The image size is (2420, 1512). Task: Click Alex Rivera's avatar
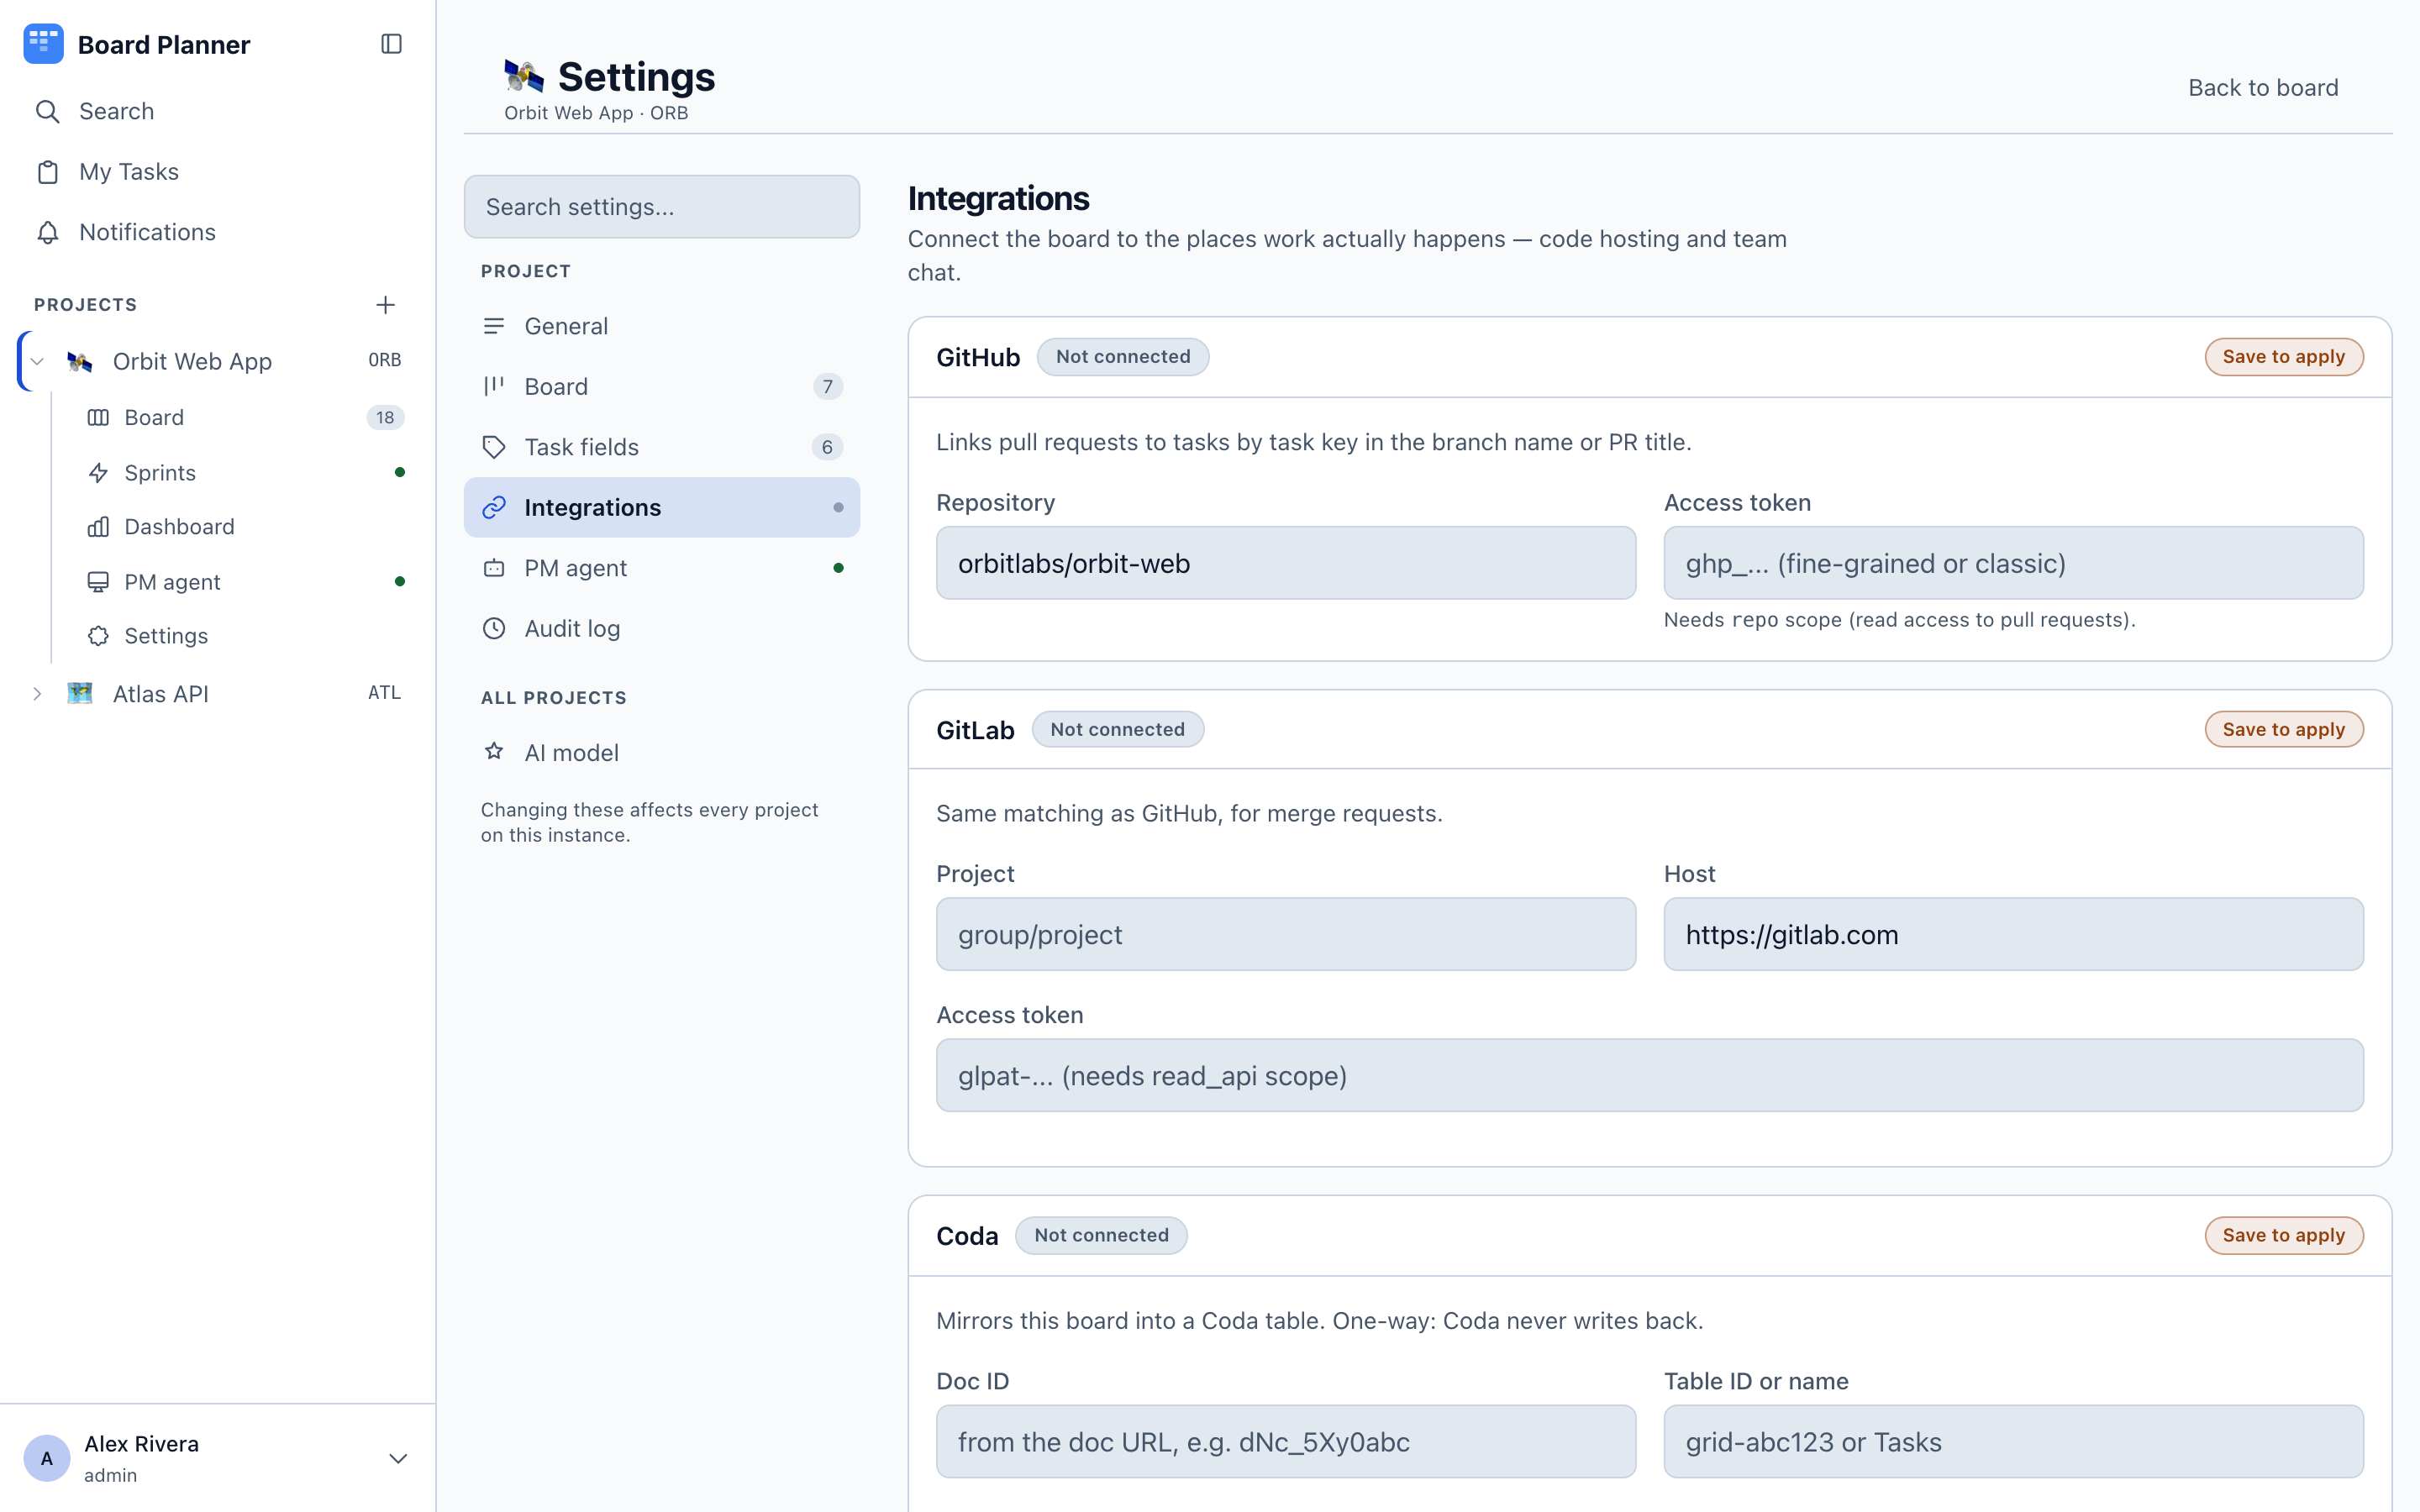point(47,1458)
